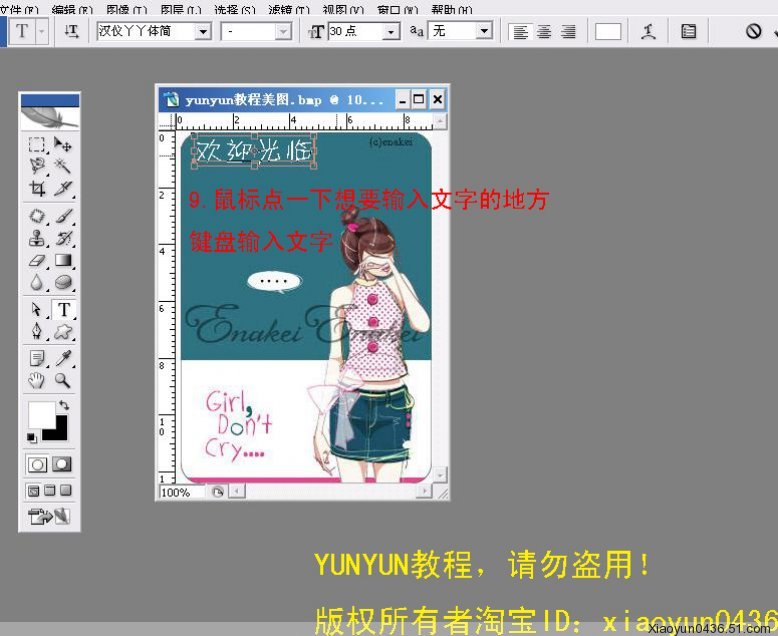Open foreground color swatch picker
The image size is (778, 636).
tap(40, 414)
